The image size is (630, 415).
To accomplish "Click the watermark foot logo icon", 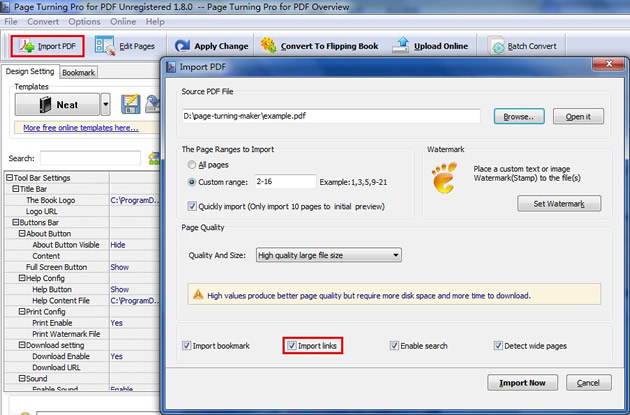I will coord(444,177).
